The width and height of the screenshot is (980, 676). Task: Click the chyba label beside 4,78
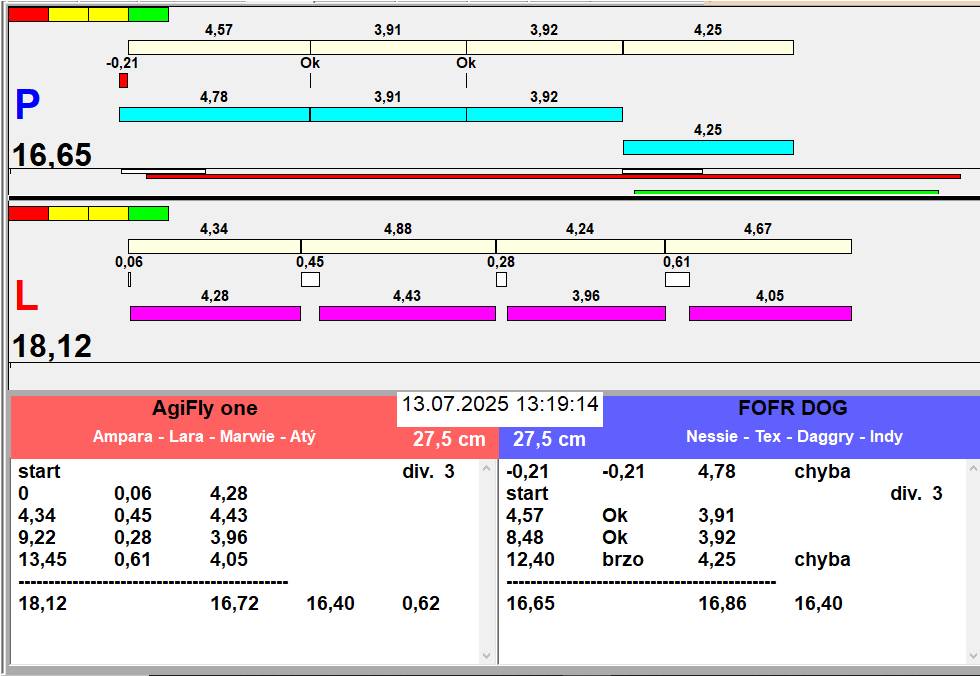pyautogui.click(x=822, y=472)
